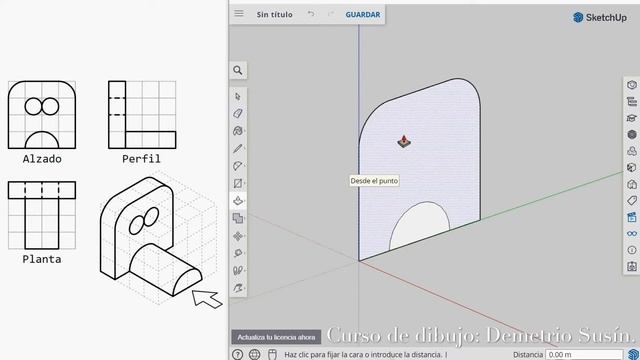Screen dimensions: 640x360
Task: Open the Instructor graduation-cap panel
Action: pos(632,118)
